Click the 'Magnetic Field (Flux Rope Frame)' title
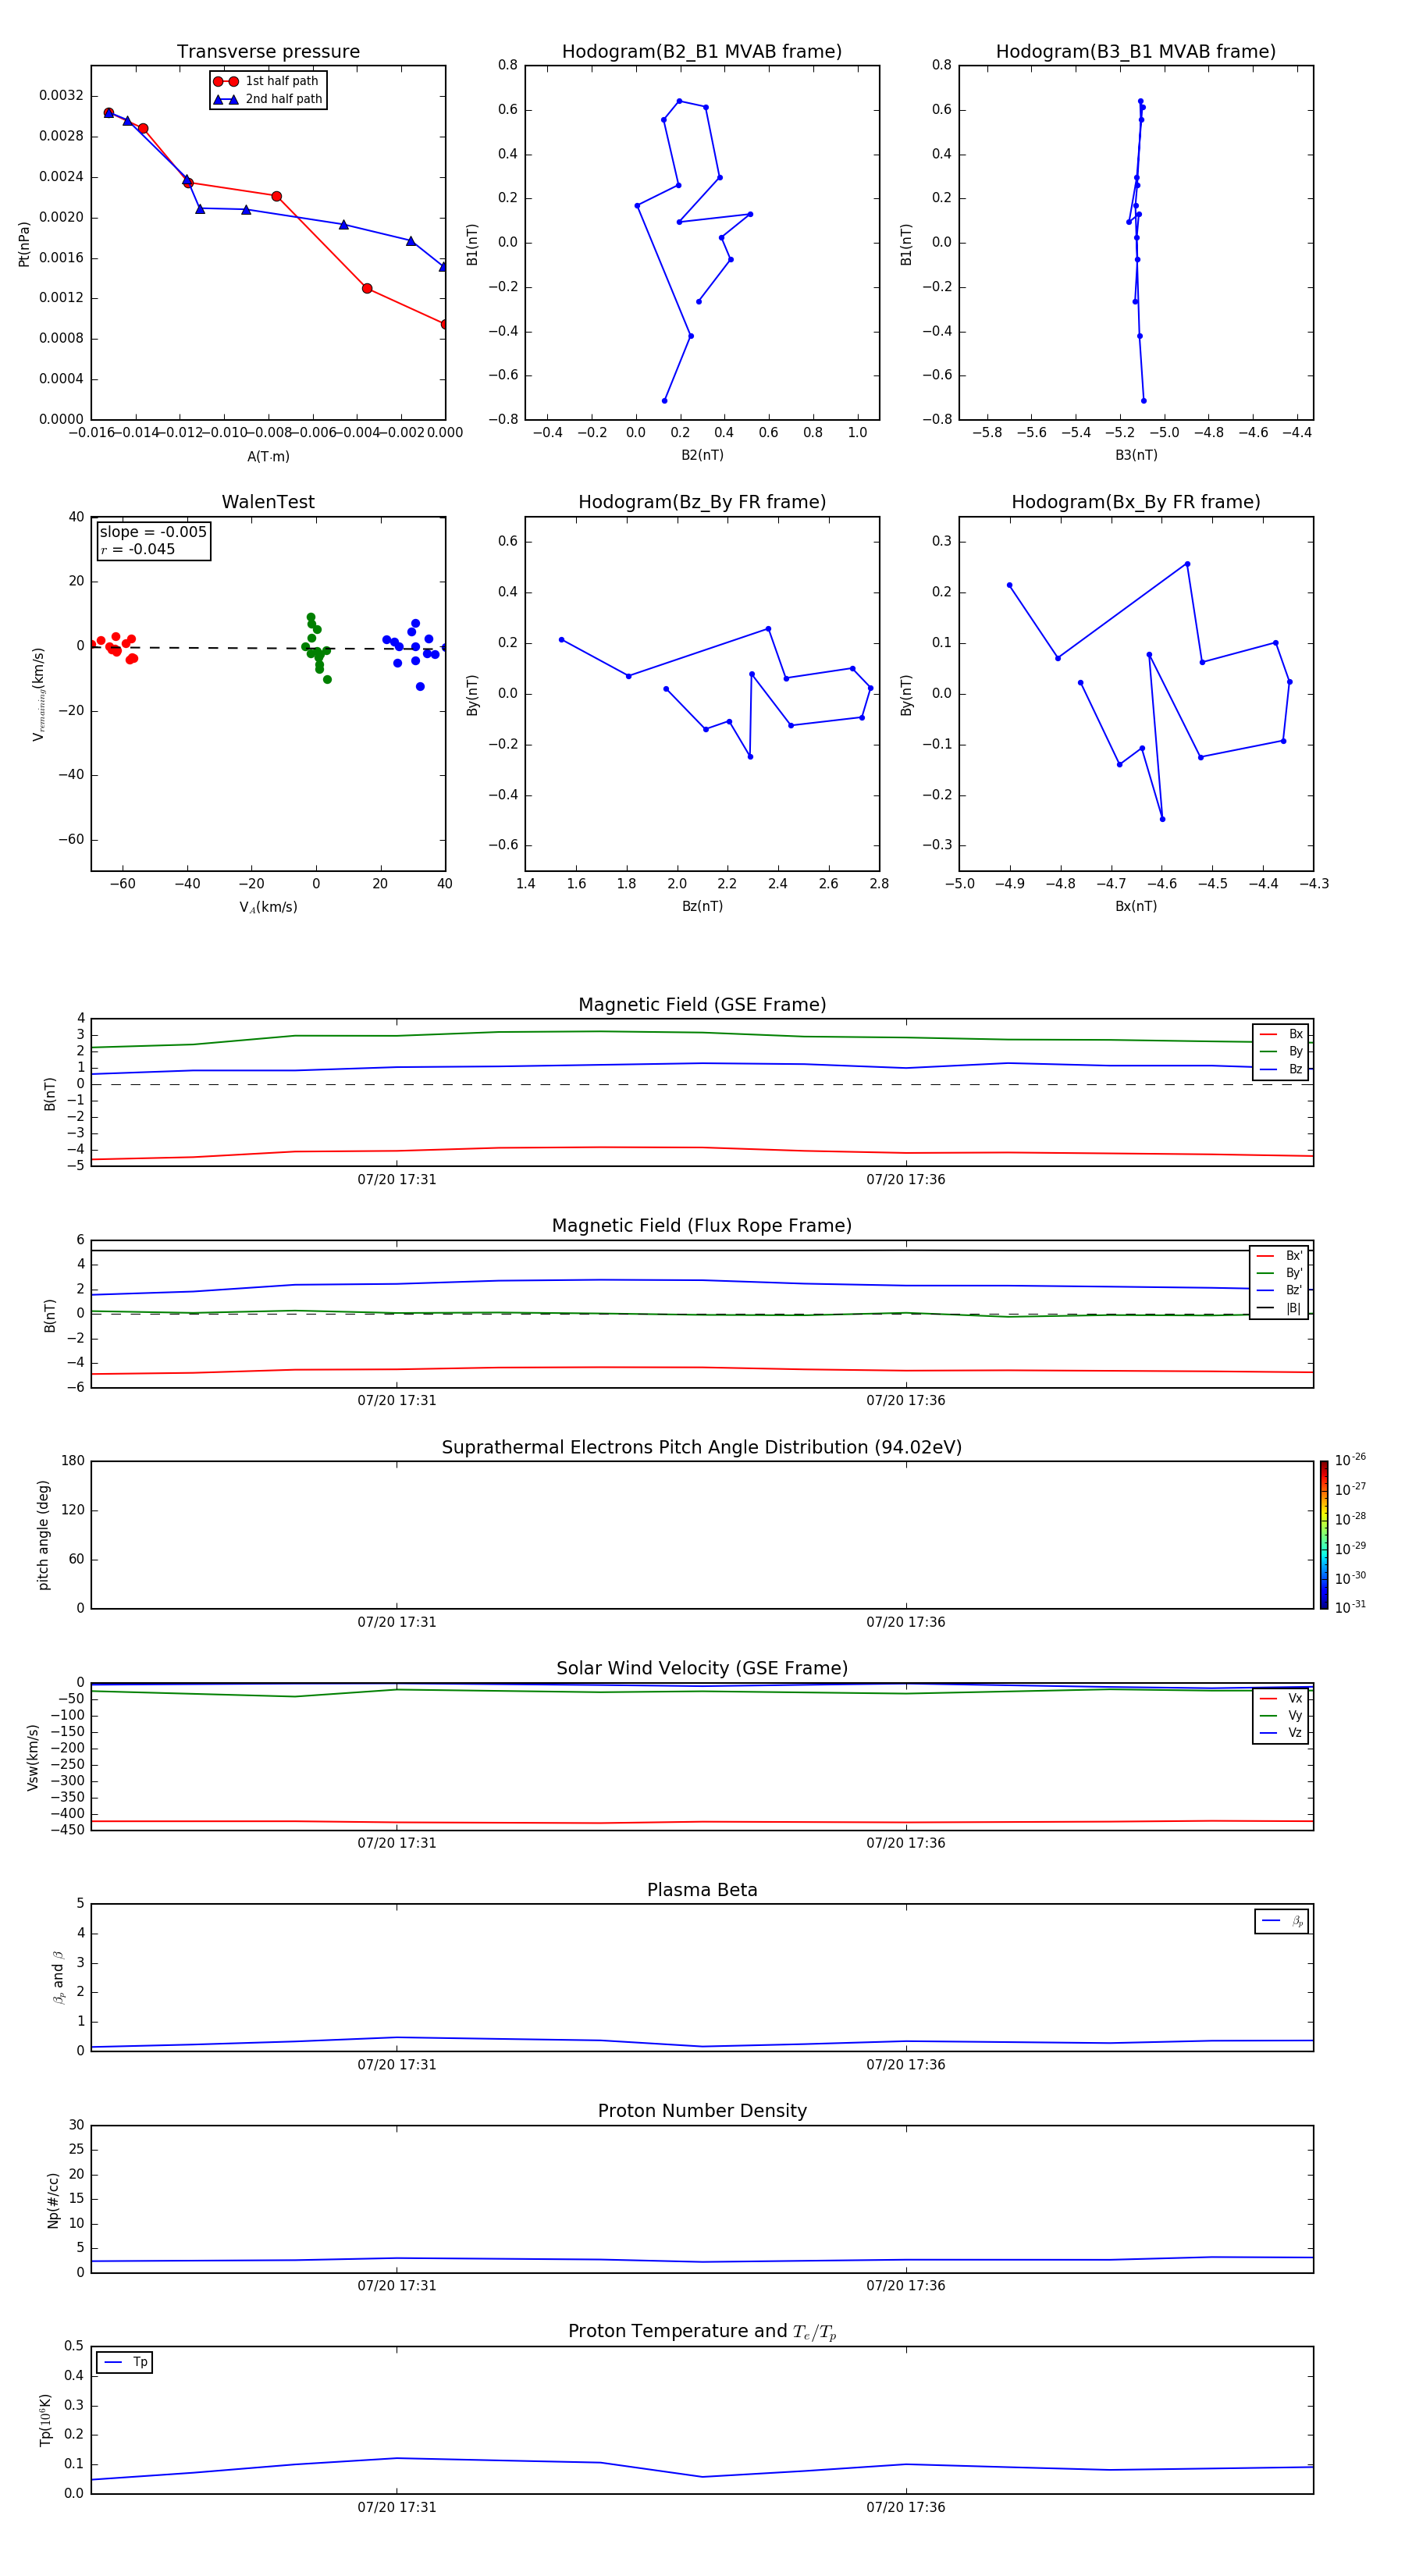Screen dimensions: 1405x2576 tap(702, 1226)
